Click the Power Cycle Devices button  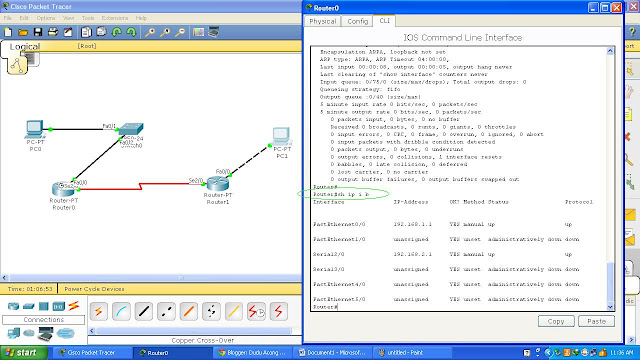pyautogui.click(x=94, y=289)
